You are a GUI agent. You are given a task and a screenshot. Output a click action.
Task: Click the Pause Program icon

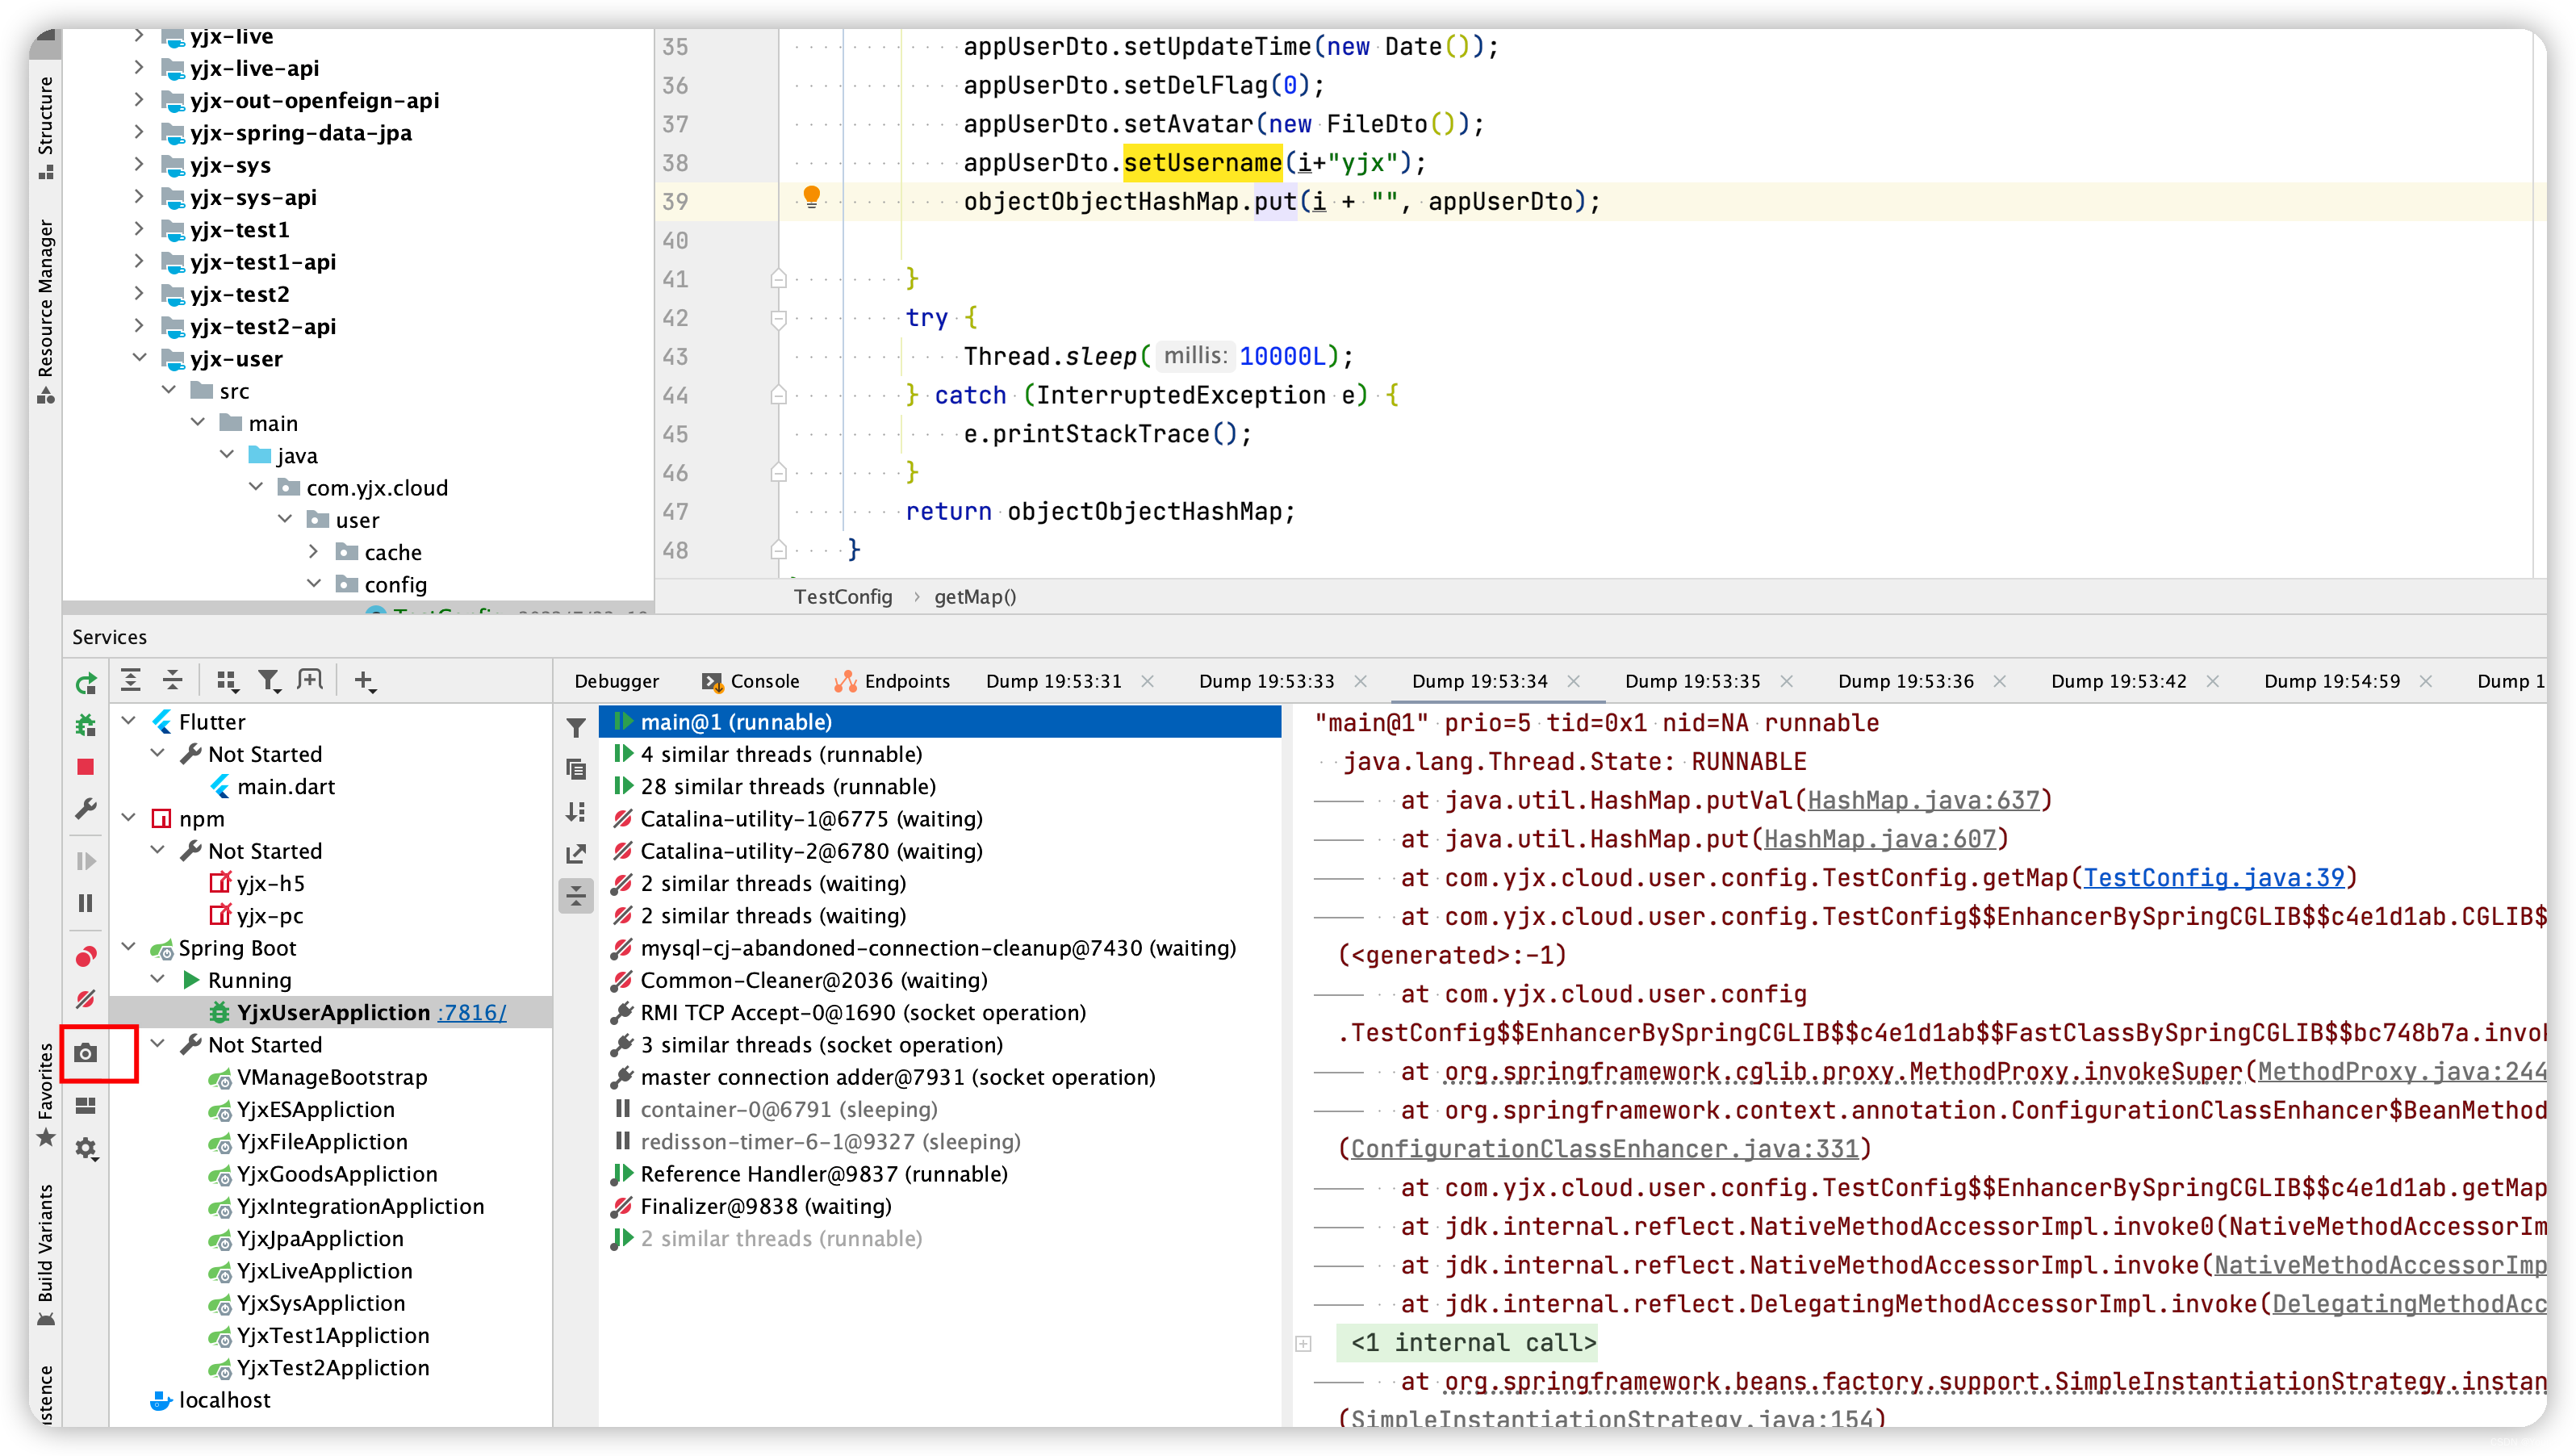click(x=86, y=903)
